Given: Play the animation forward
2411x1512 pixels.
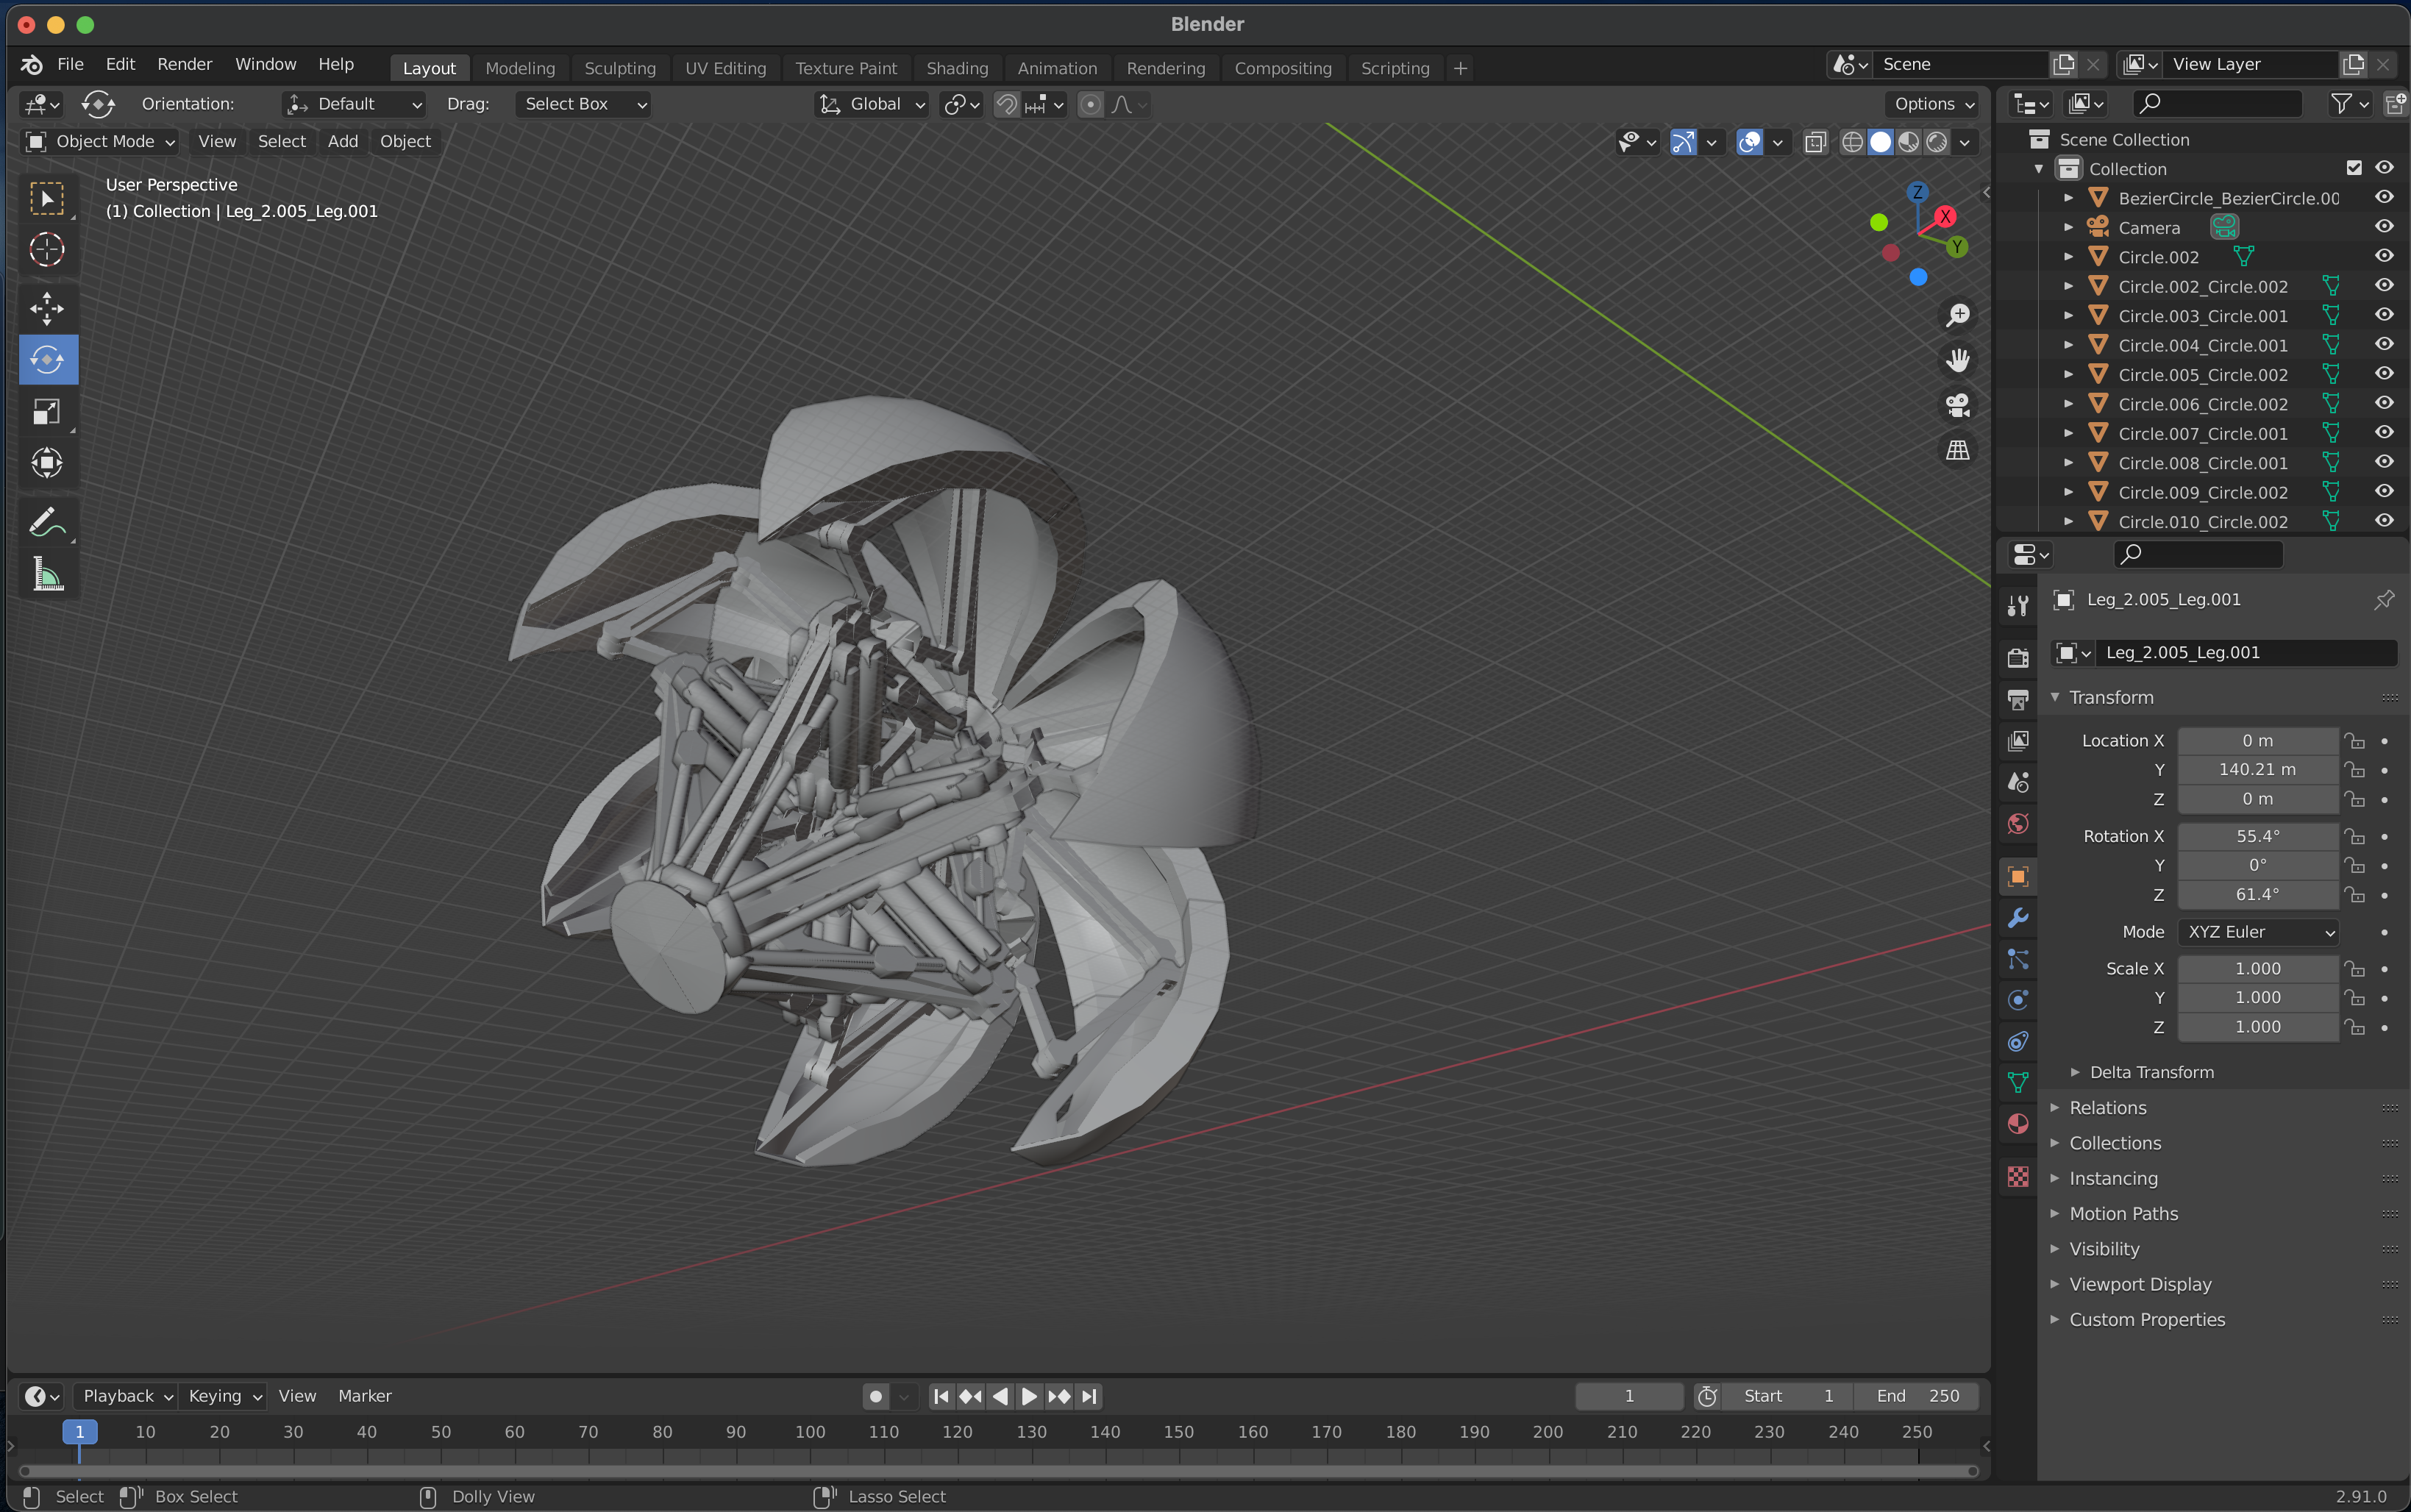Looking at the screenshot, I should [1029, 1396].
